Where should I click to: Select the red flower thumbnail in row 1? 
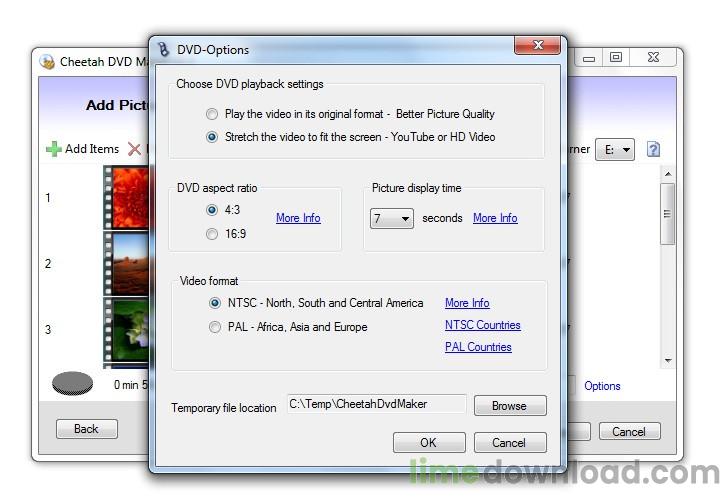(126, 198)
